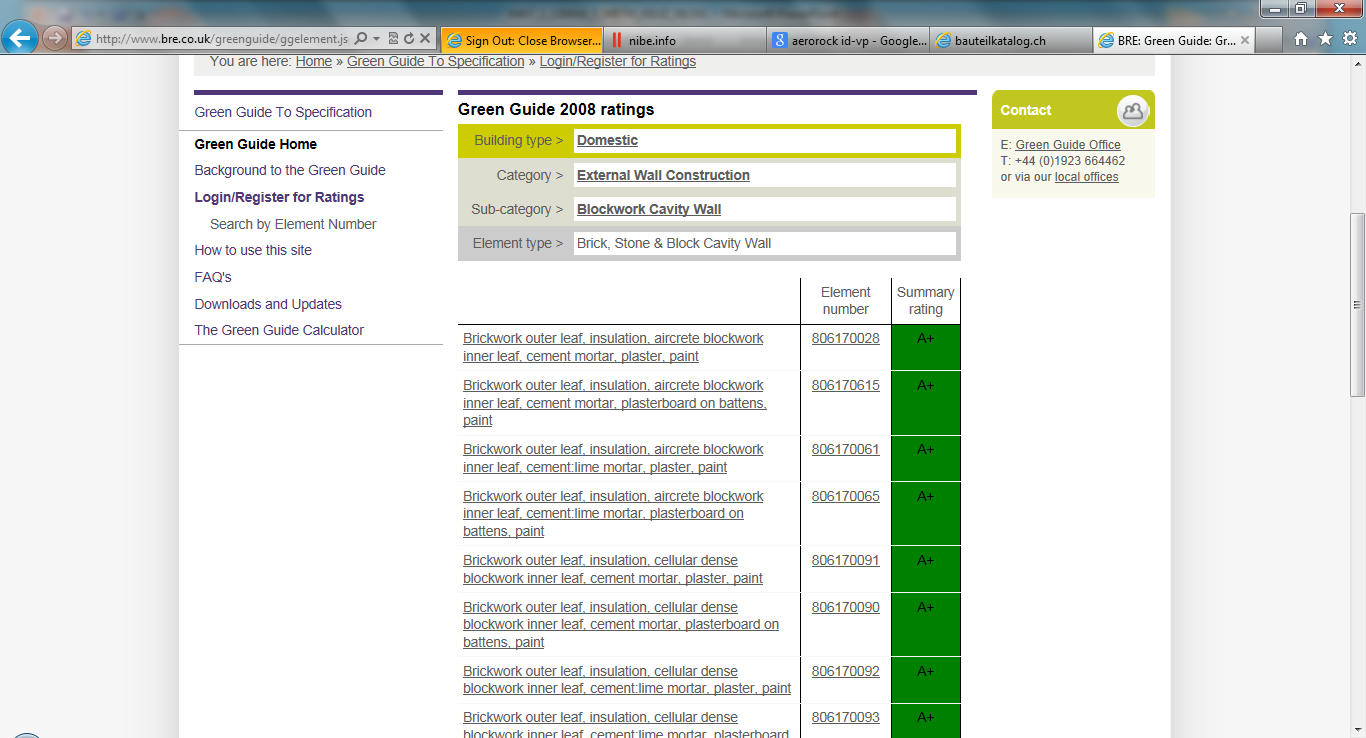Screen dimensions: 1366x738
Task: Open aircrete, cement mortar, plasterboard on battens link
Action: 615,403
